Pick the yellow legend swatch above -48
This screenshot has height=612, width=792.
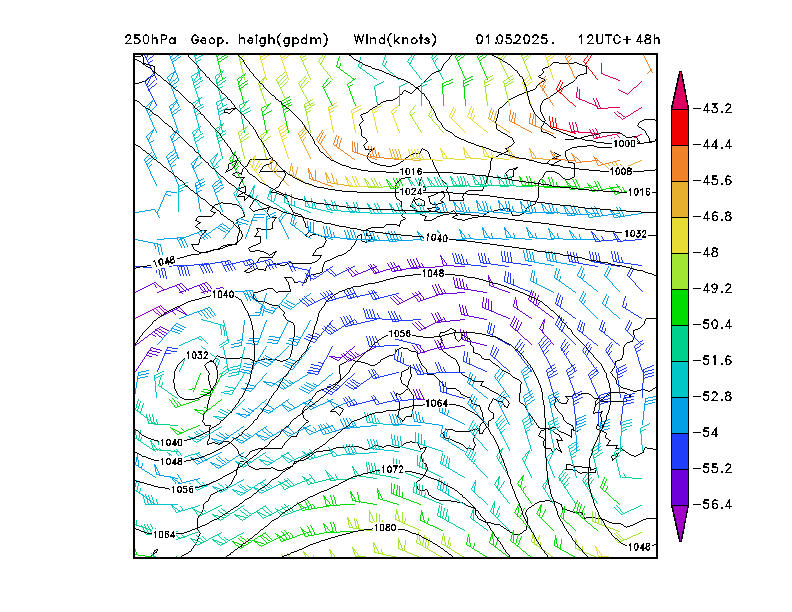(x=680, y=235)
